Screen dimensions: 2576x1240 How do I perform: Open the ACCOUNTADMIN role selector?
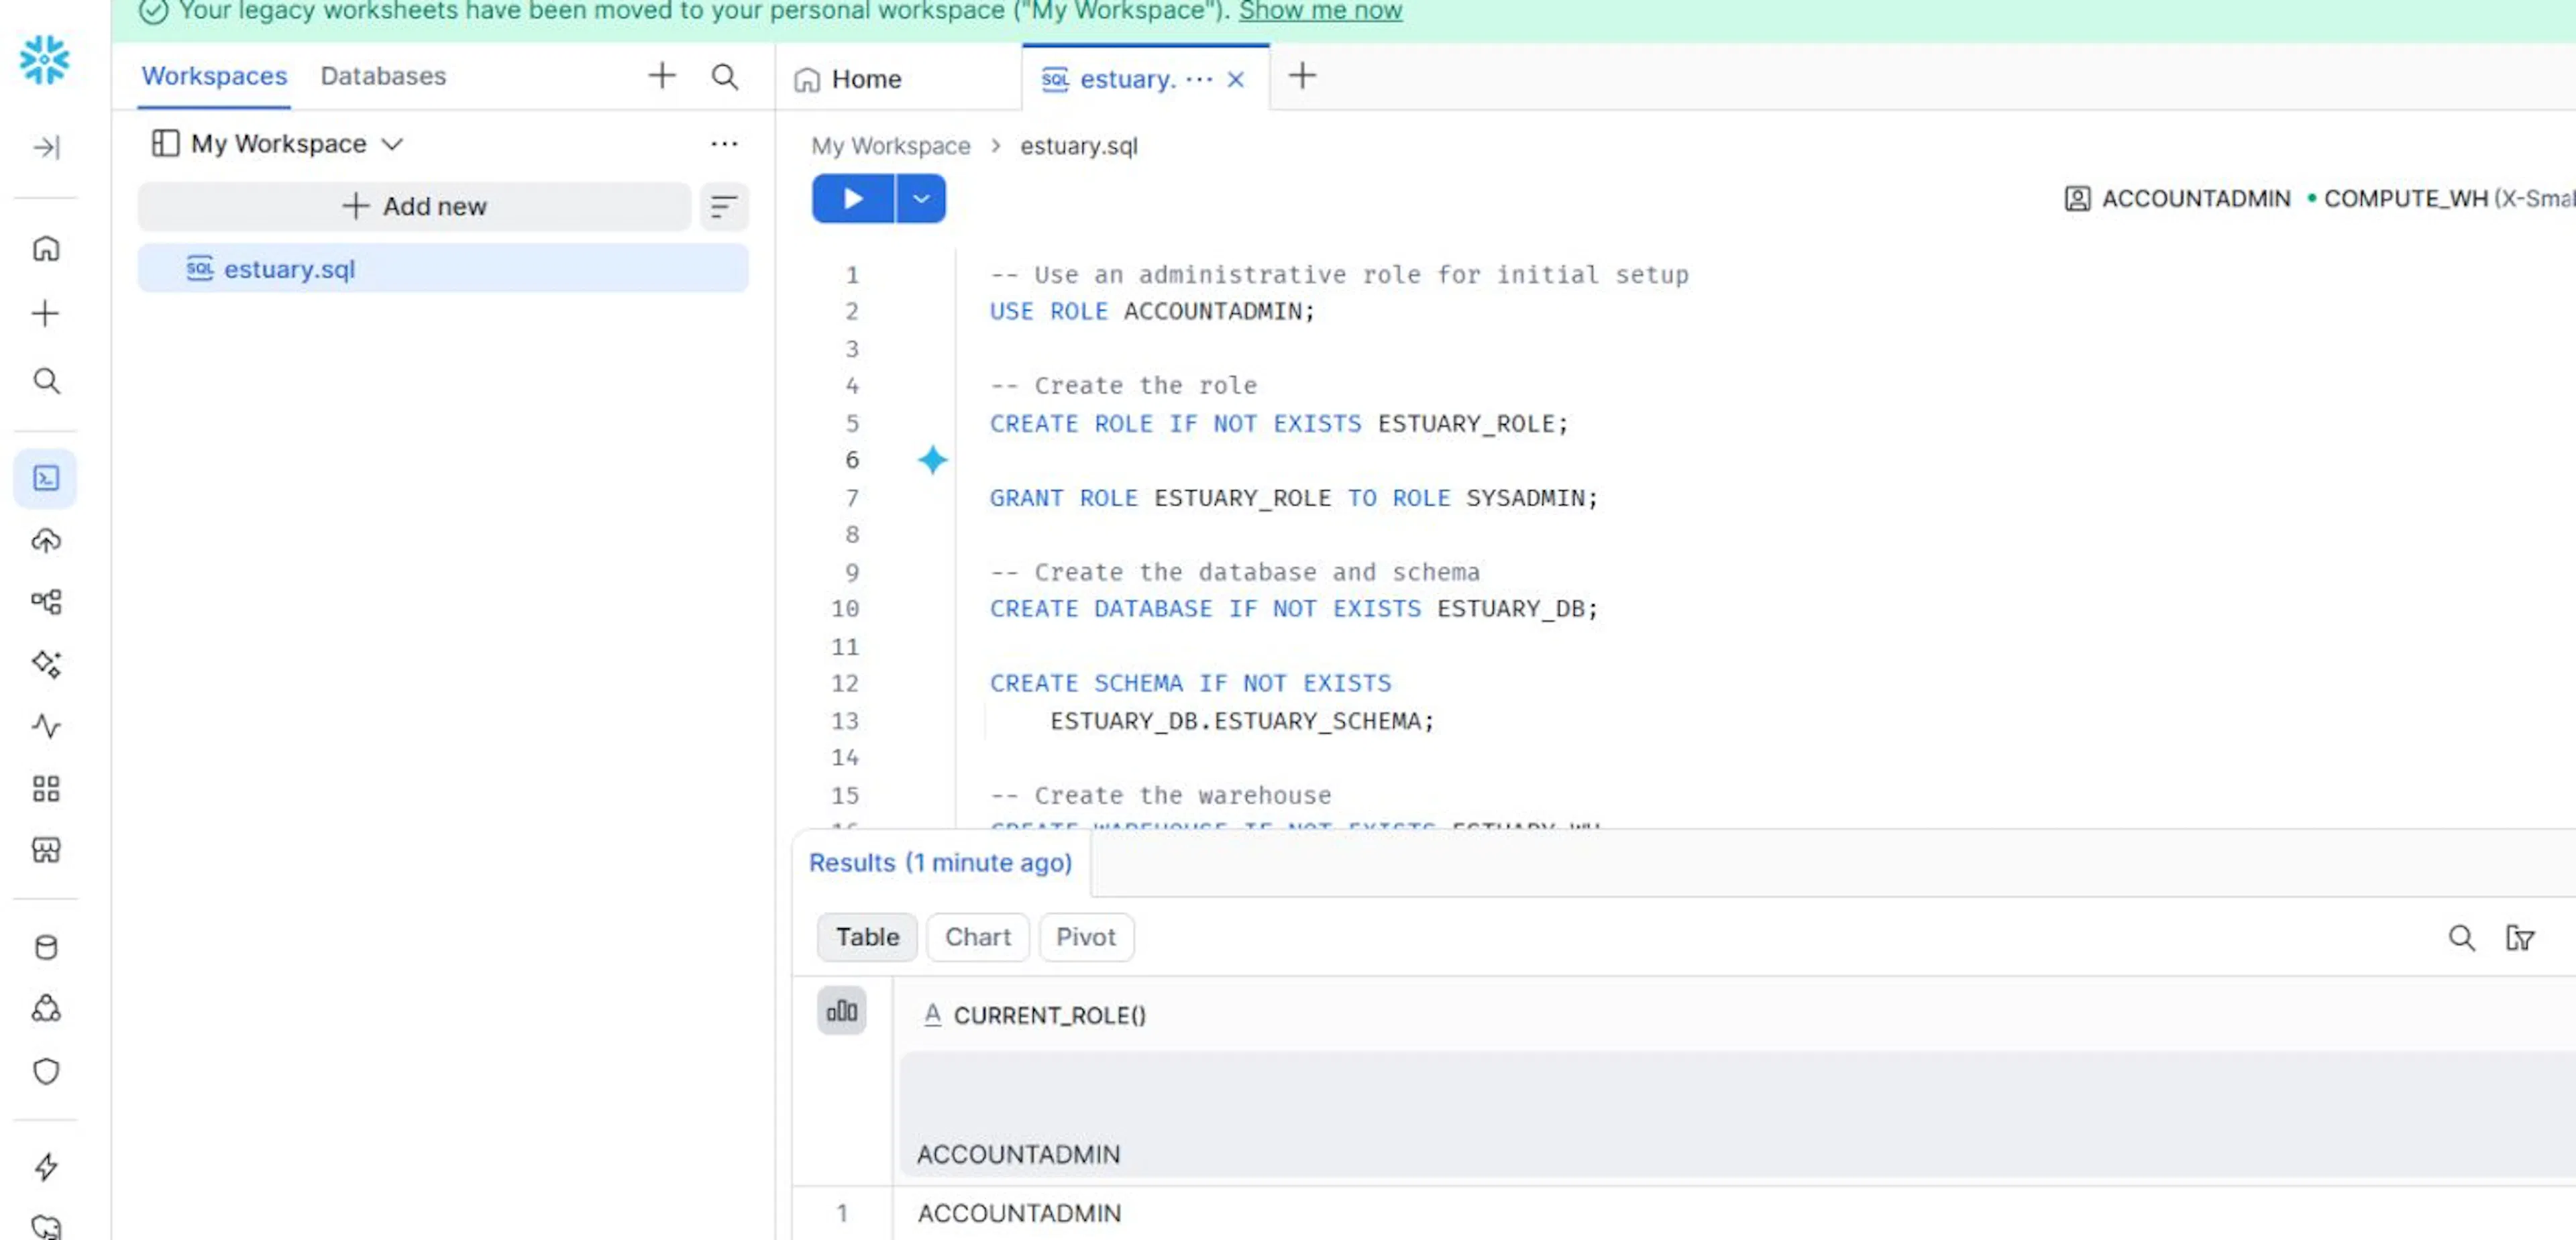click(2177, 199)
